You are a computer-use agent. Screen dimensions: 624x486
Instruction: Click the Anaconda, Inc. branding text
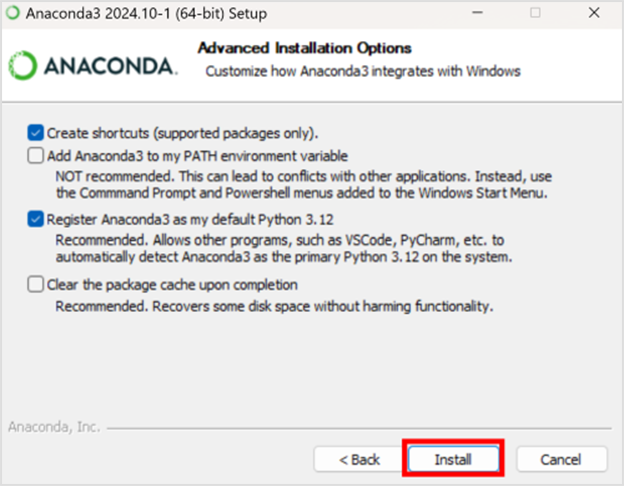click(54, 426)
